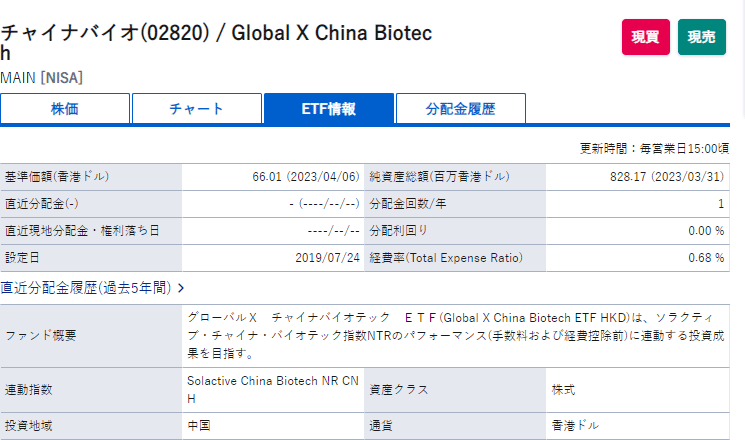
Task: Open the チャート tab
Action: [x=197, y=109]
